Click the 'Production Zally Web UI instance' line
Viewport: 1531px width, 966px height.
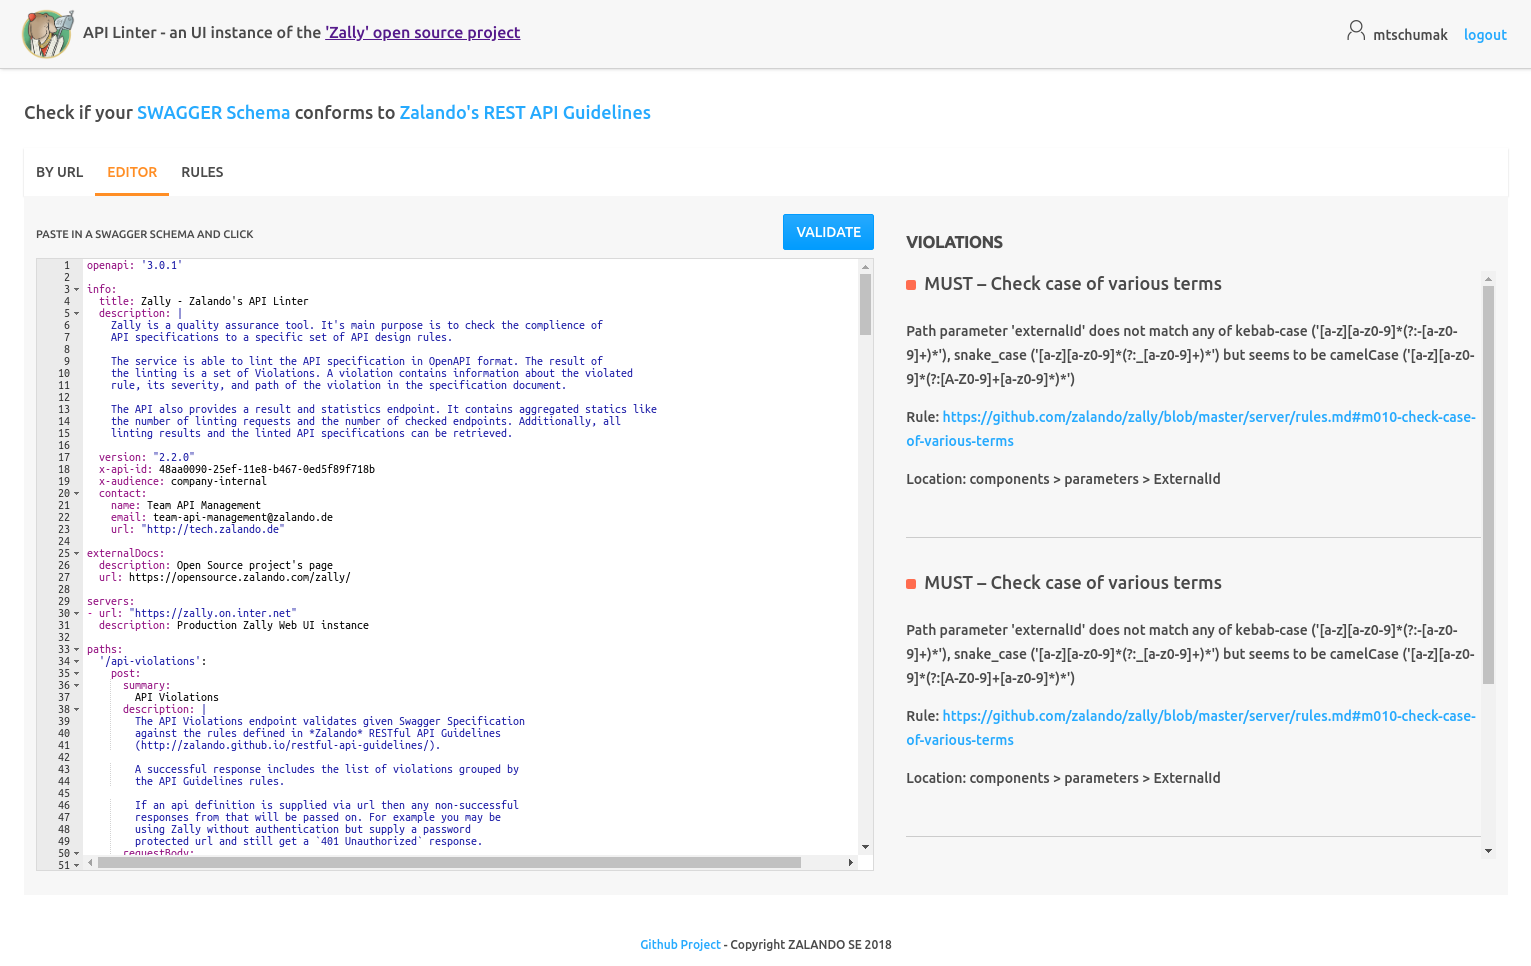coord(234,626)
